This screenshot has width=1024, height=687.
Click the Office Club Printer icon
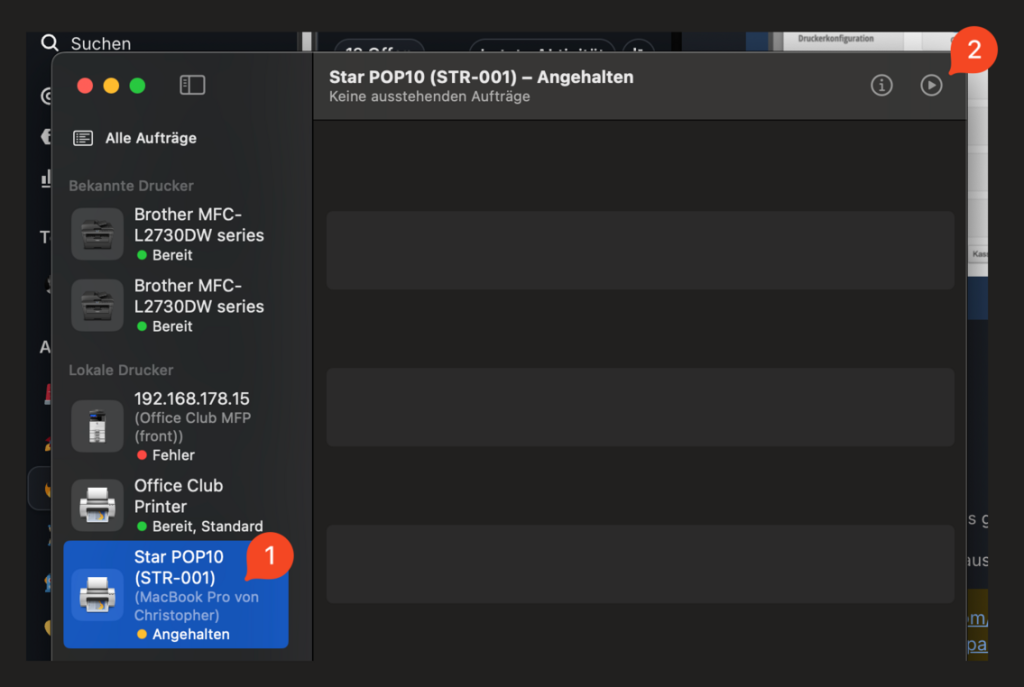tap(97, 505)
